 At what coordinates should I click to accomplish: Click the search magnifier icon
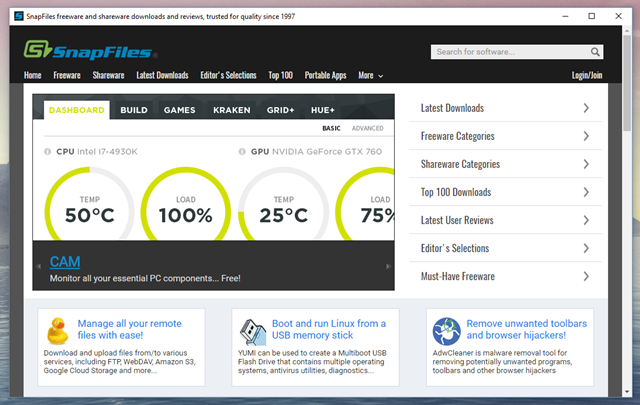click(x=595, y=52)
